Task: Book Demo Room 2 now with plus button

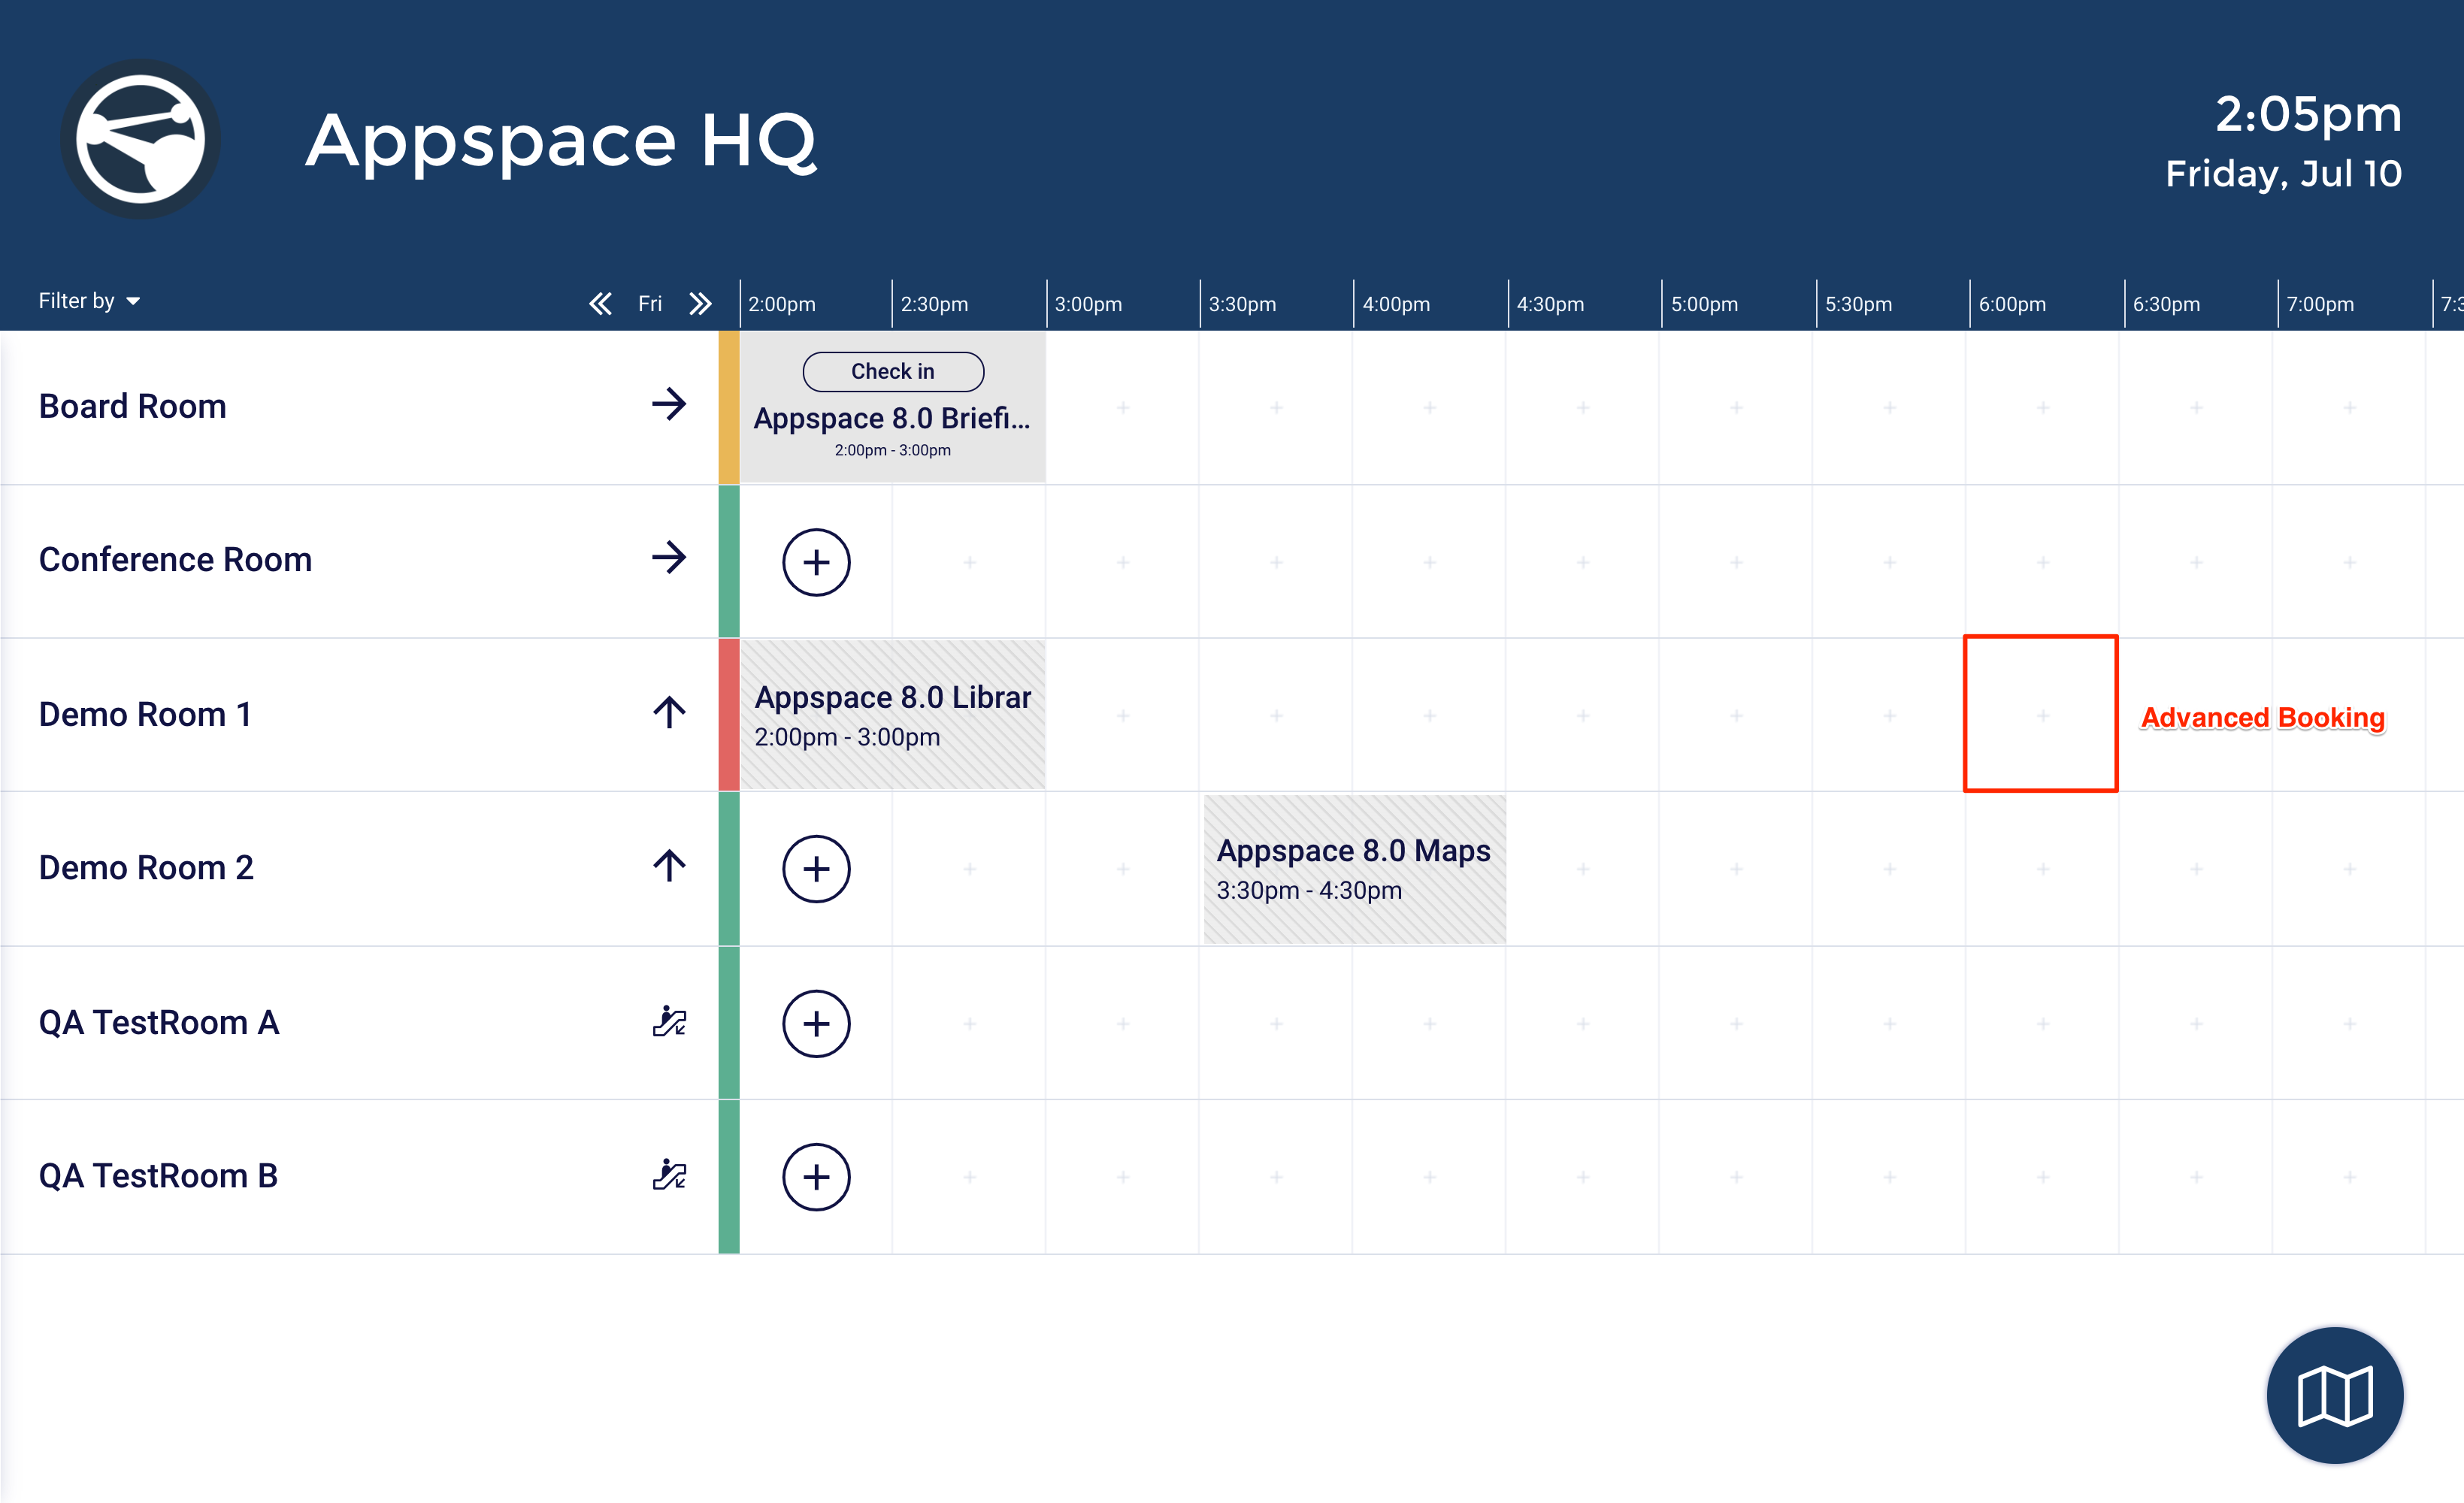Action: click(816, 869)
